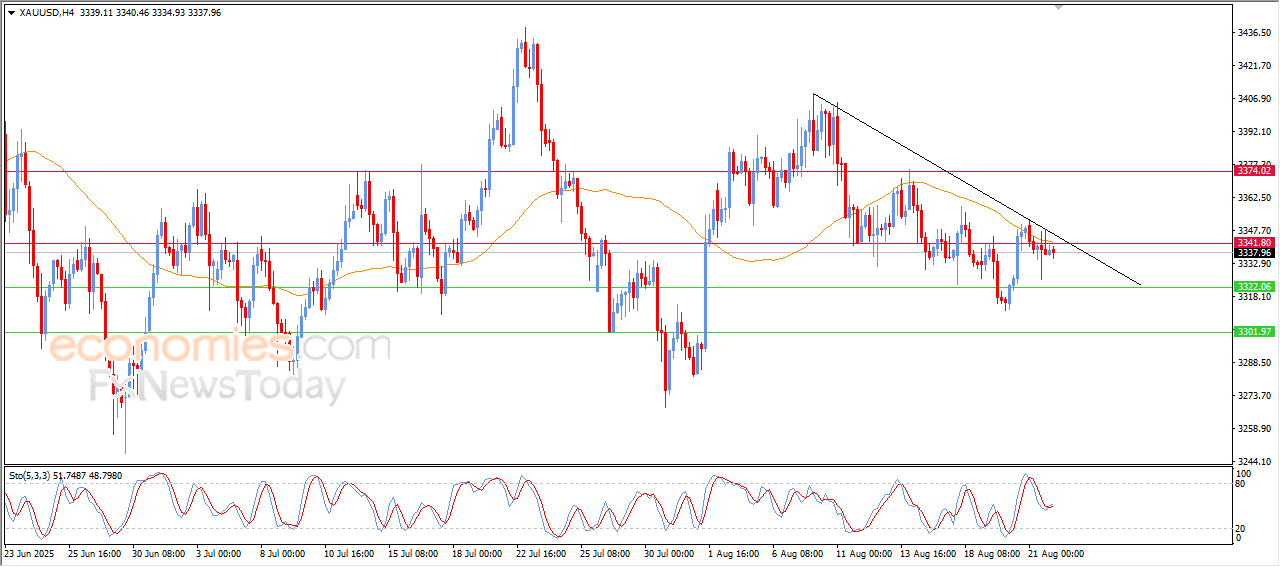Click the 11 Aug 00:00 time label
This screenshot has height=567, width=1280.
(862, 553)
